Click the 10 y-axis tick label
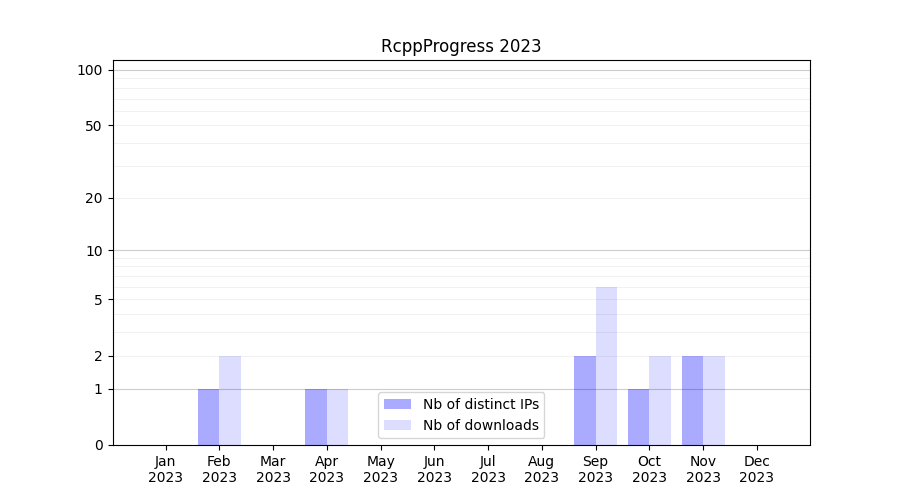The height and width of the screenshot is (500, 900). [94, 251]
